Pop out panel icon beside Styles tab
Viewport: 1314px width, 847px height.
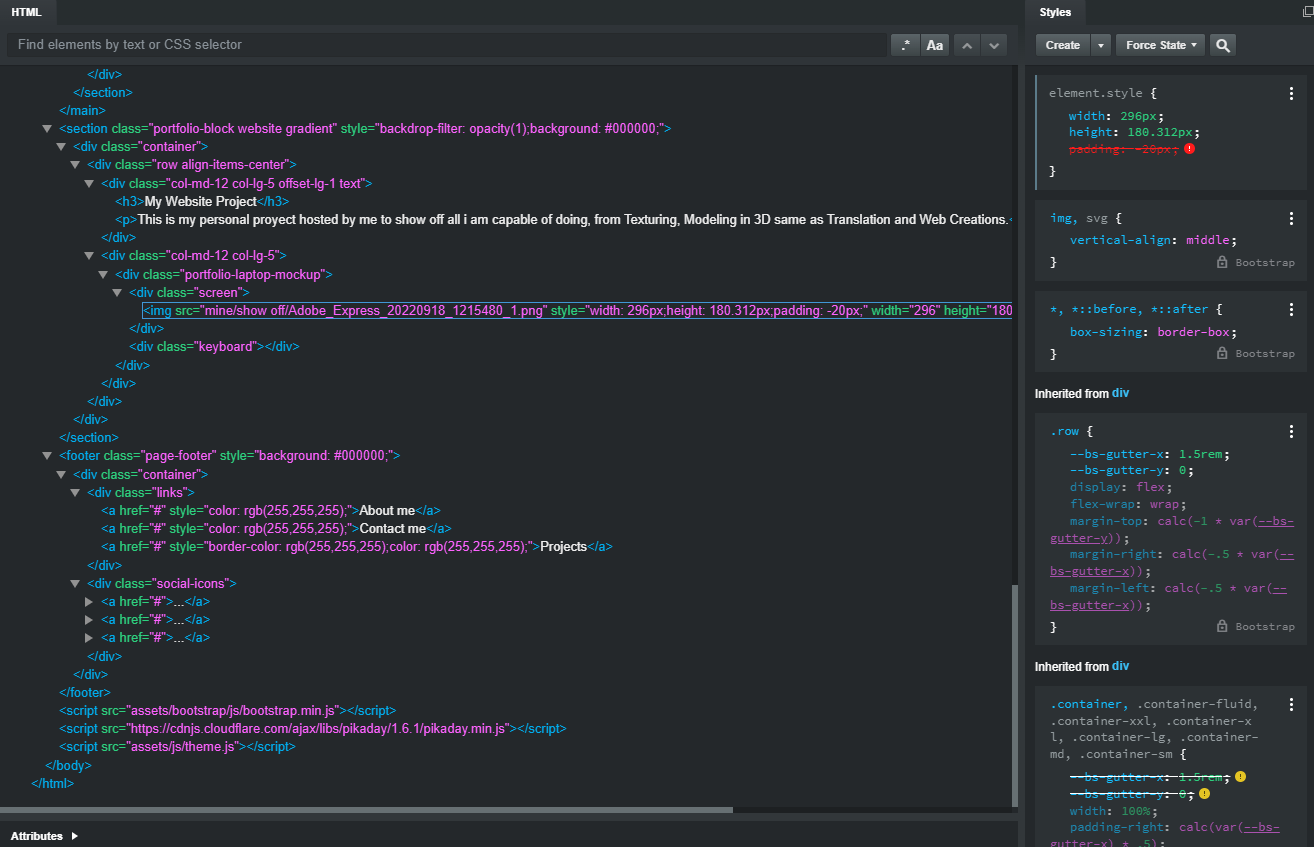pos(1307,12)
